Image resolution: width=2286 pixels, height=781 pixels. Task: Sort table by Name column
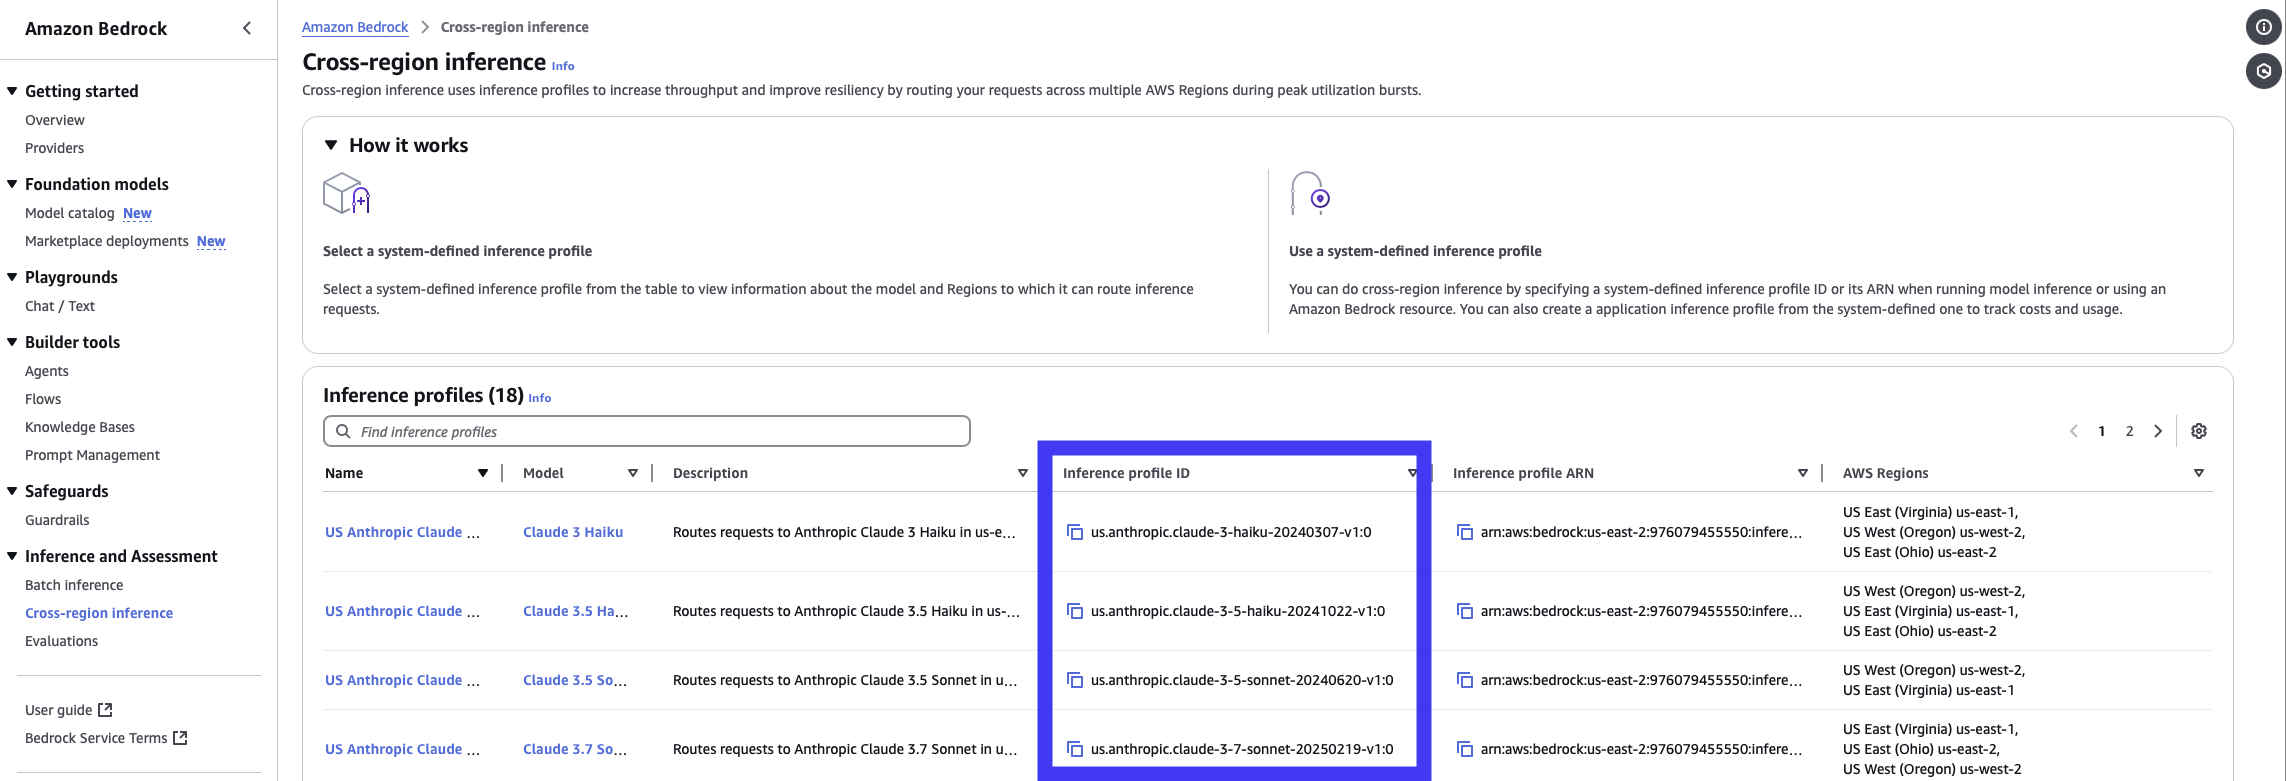(482, 473)
